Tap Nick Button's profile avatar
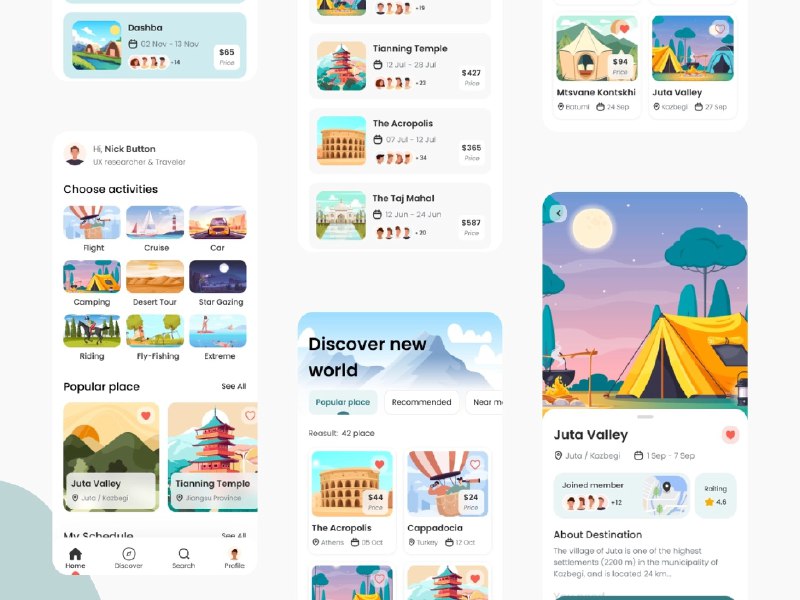Image resolution: width=800 pixels, height=600 pixels. click(75, 155)
